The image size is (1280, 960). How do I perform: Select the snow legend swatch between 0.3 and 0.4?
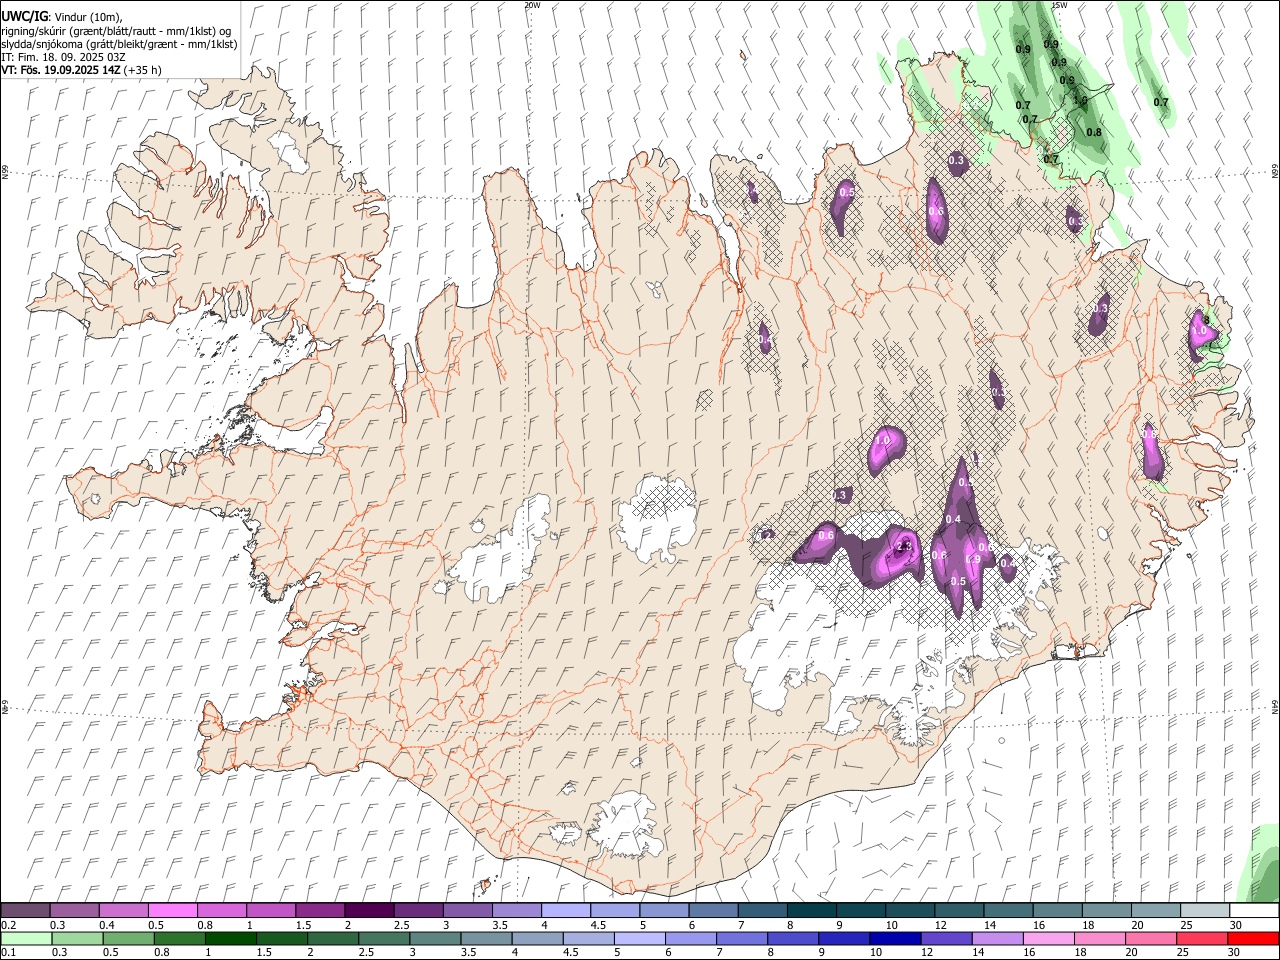[75, 910]
